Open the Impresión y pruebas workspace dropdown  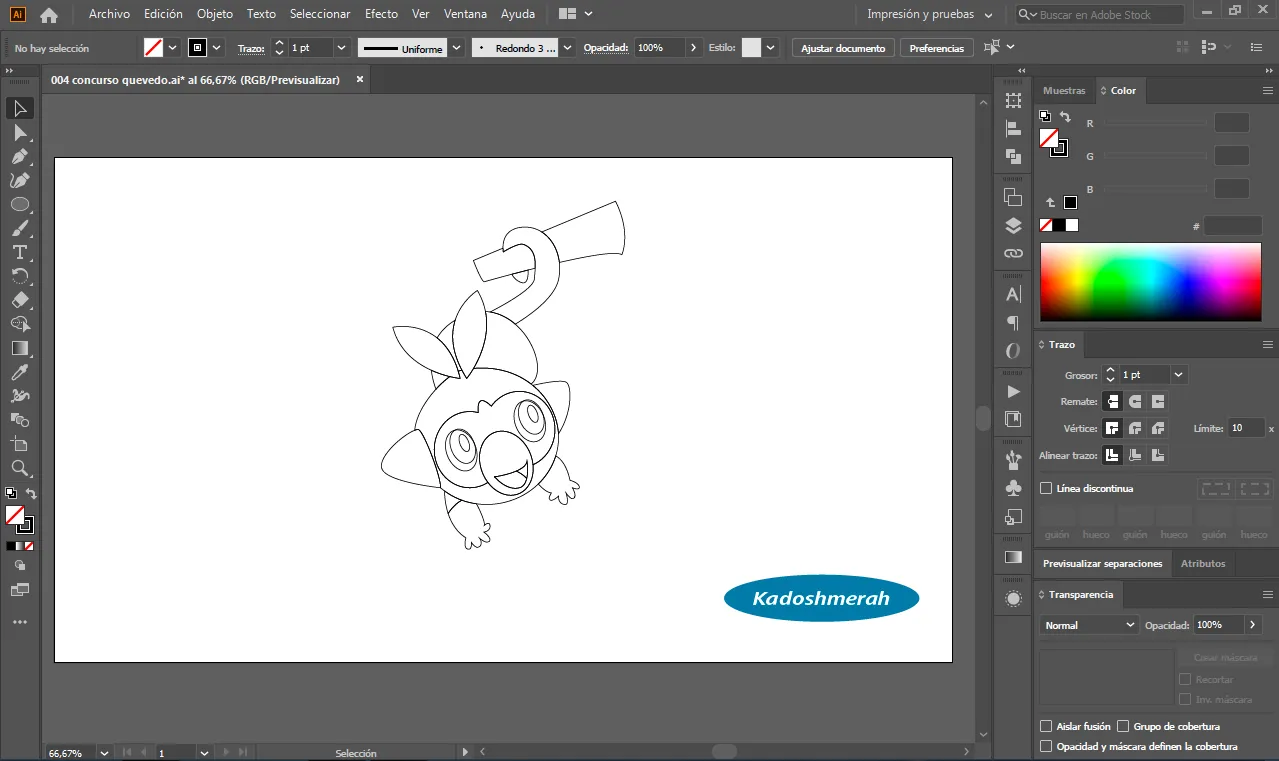tap(930, 15)
